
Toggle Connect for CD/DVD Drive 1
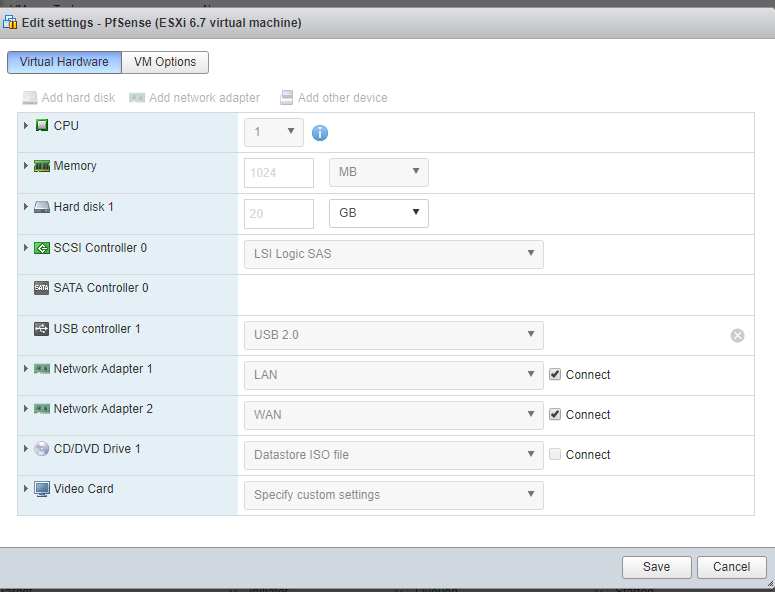point(555,454)
